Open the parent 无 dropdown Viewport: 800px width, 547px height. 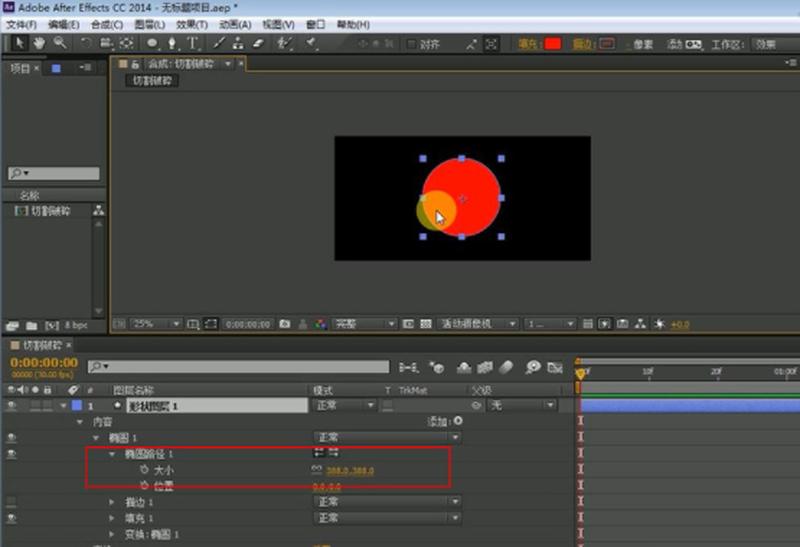click(521, 406)
